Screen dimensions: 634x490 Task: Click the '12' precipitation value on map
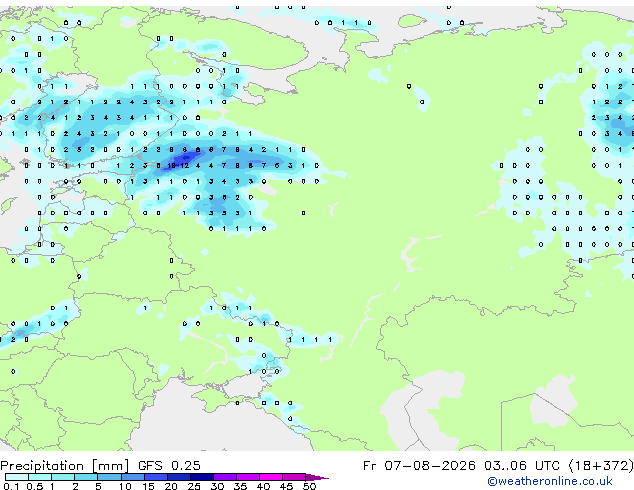[184, 165]
